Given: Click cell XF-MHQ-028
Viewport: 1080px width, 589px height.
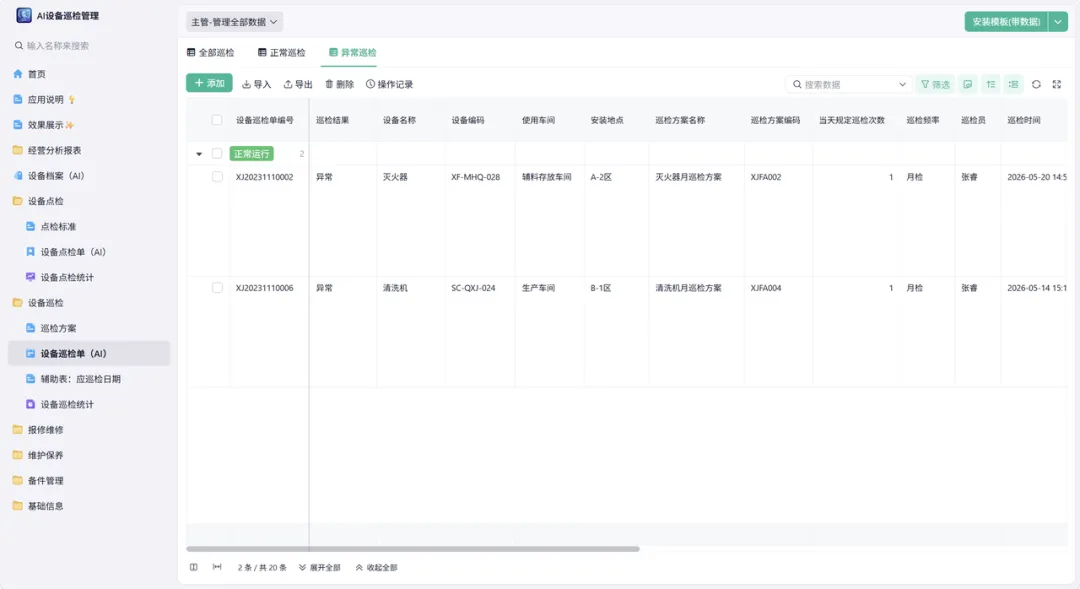Looking at the screenshot, I should (x=475, y=177).
